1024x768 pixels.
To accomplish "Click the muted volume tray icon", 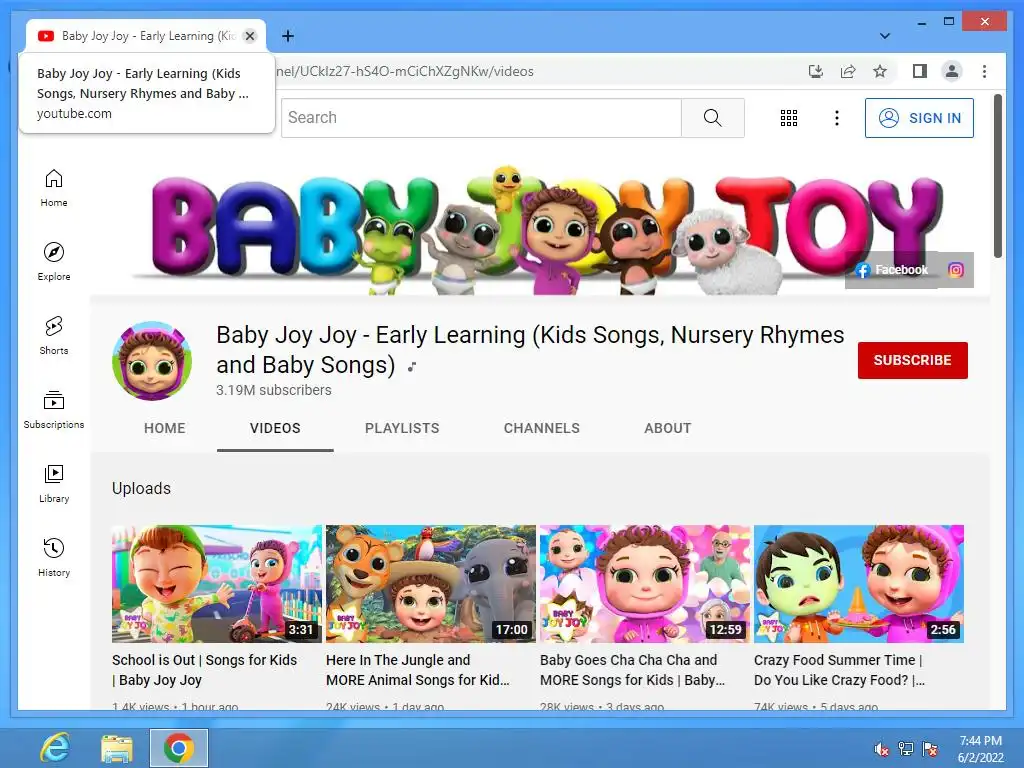I will pyautogui.click(x=881, y=749).
